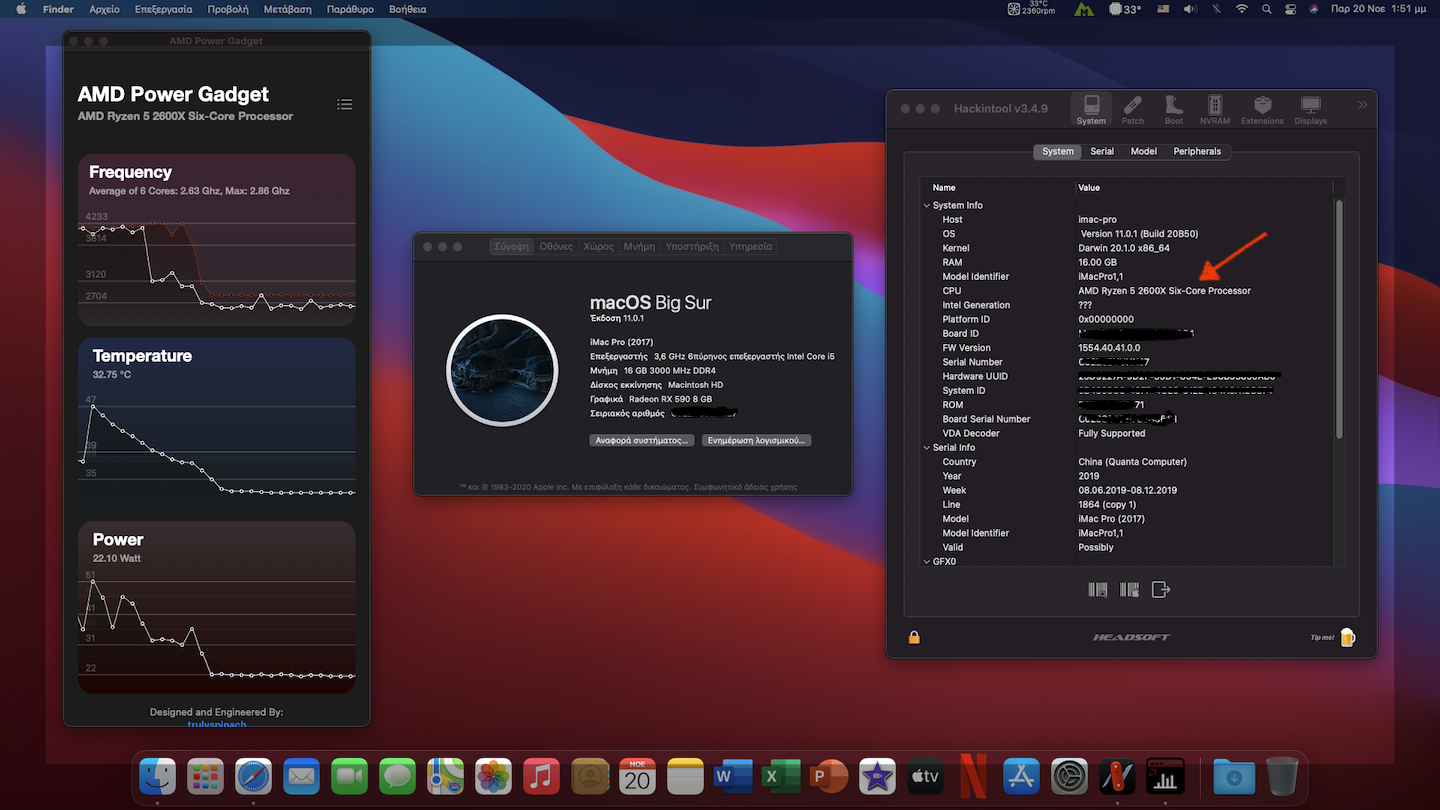Image resolution: width=1440 pixels, height=810 pixels.
Task: Click the second barcode icon in Hackintool
Action: tap(1129, 589)
